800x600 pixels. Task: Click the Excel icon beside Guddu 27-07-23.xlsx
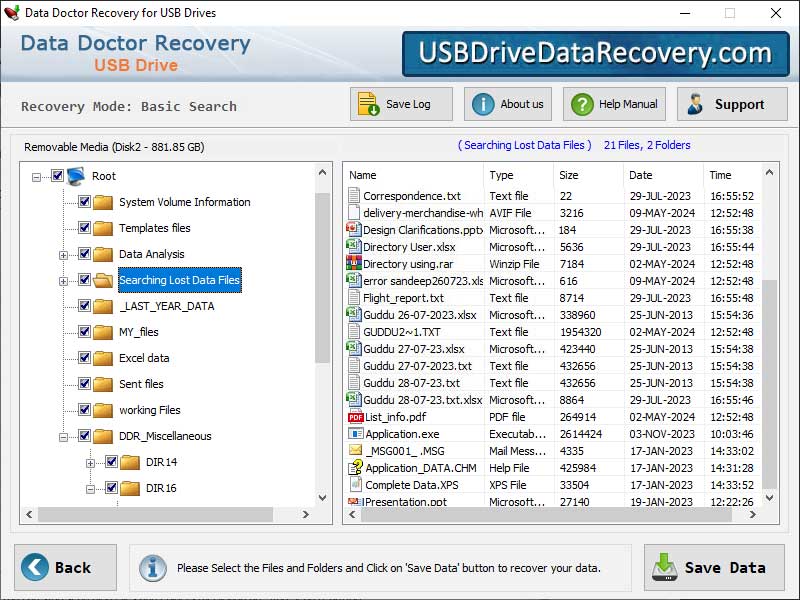(352, 349)
